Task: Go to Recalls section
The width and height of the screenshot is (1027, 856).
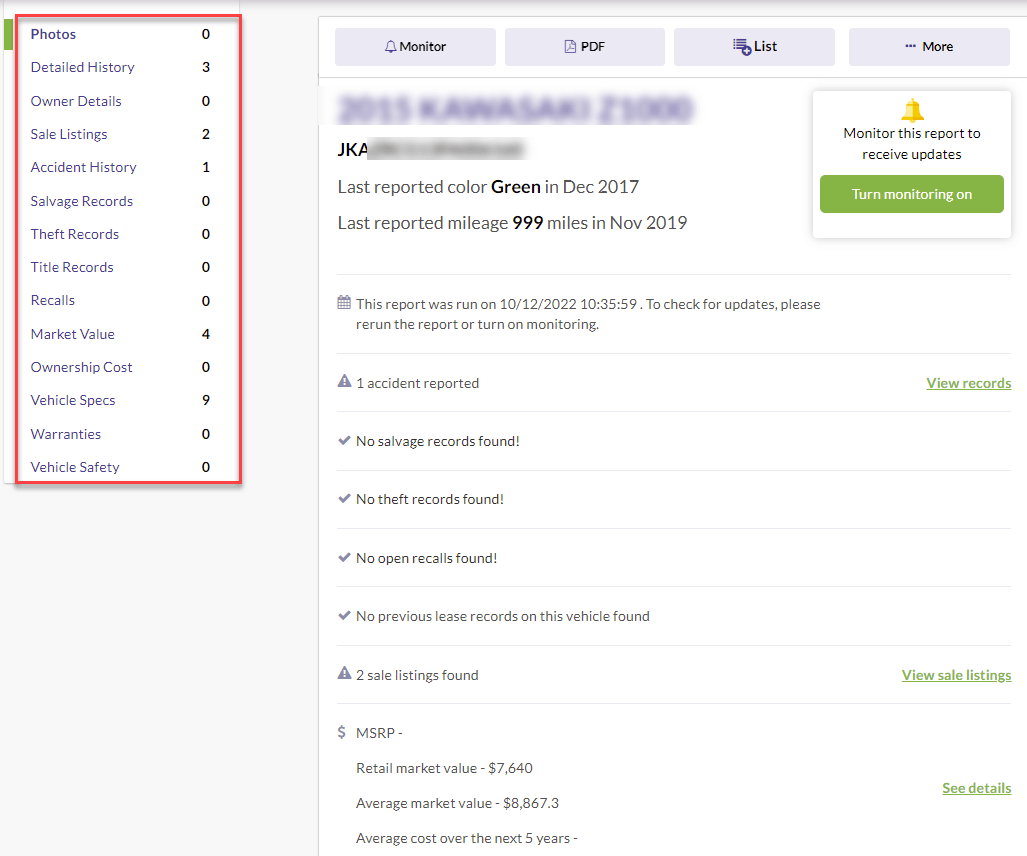Action: 53,301
